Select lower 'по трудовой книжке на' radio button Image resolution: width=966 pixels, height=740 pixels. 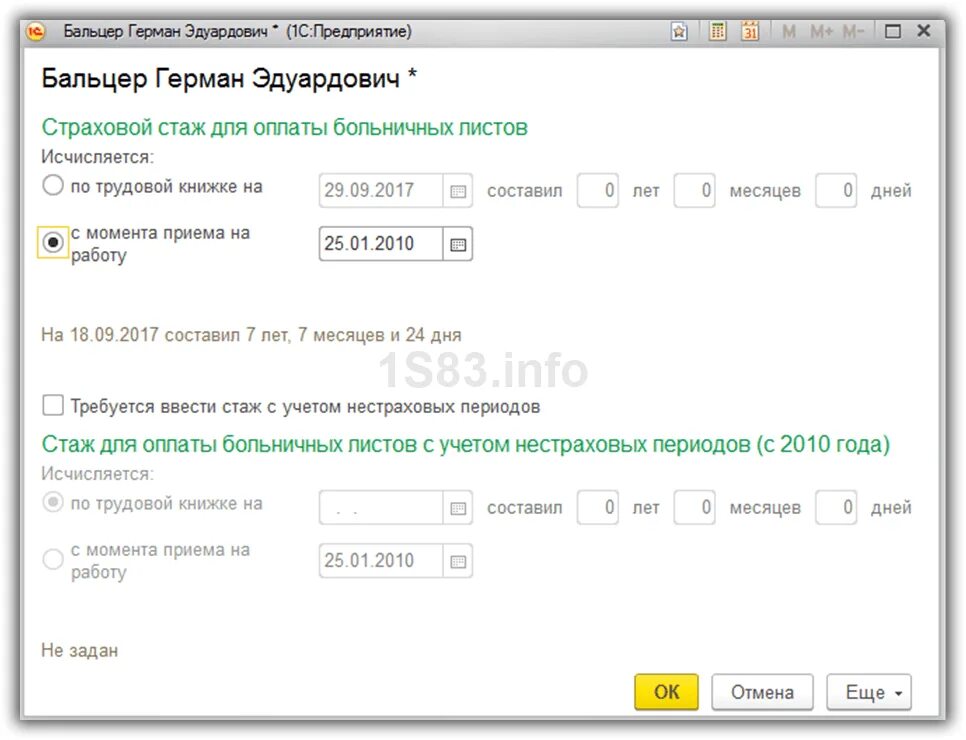coord(53,502)
